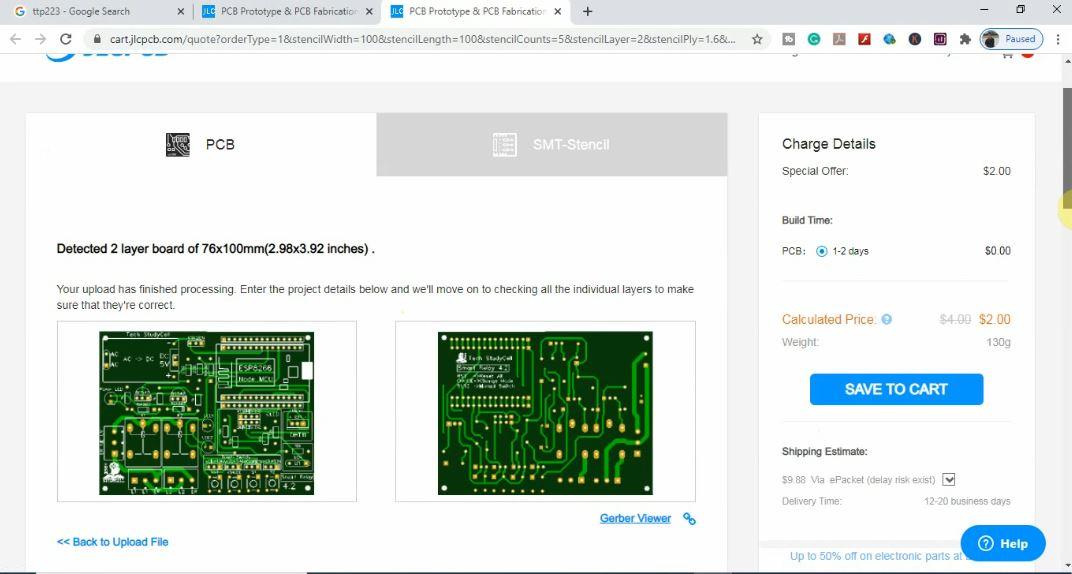Switch to the second JLCPCB browser tab

tap(288, 12)
